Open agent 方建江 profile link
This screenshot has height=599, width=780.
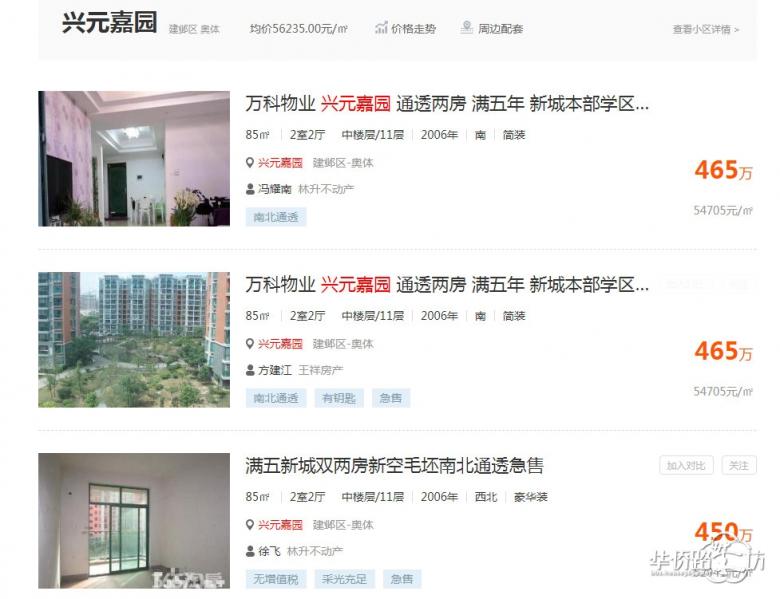[x=275, y=370]
